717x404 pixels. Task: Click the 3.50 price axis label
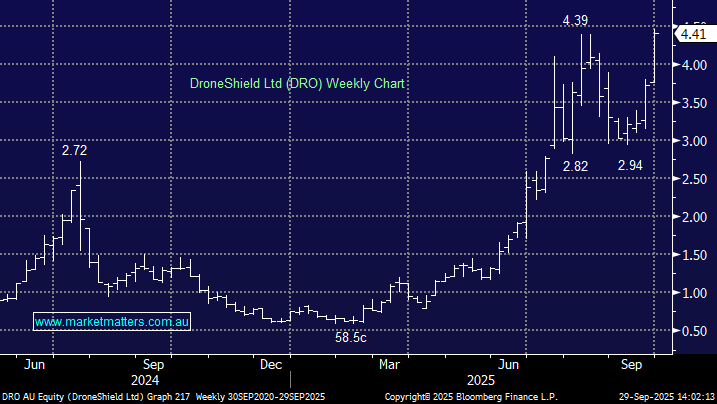(x=694, y=103)
